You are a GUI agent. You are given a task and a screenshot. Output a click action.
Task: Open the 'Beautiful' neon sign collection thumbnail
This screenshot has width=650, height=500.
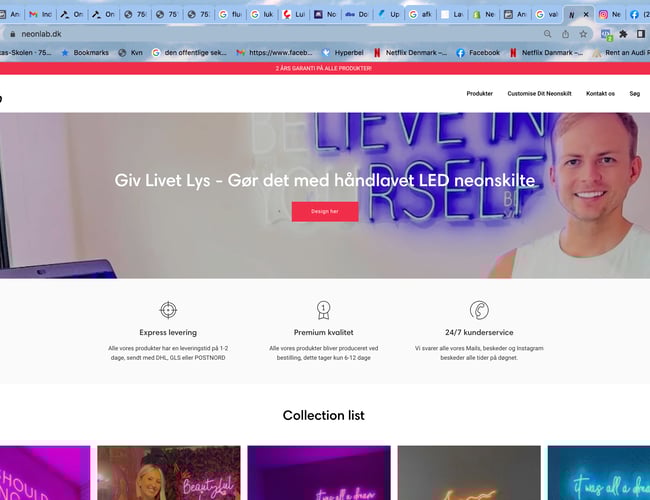click(x=169, y=473)
